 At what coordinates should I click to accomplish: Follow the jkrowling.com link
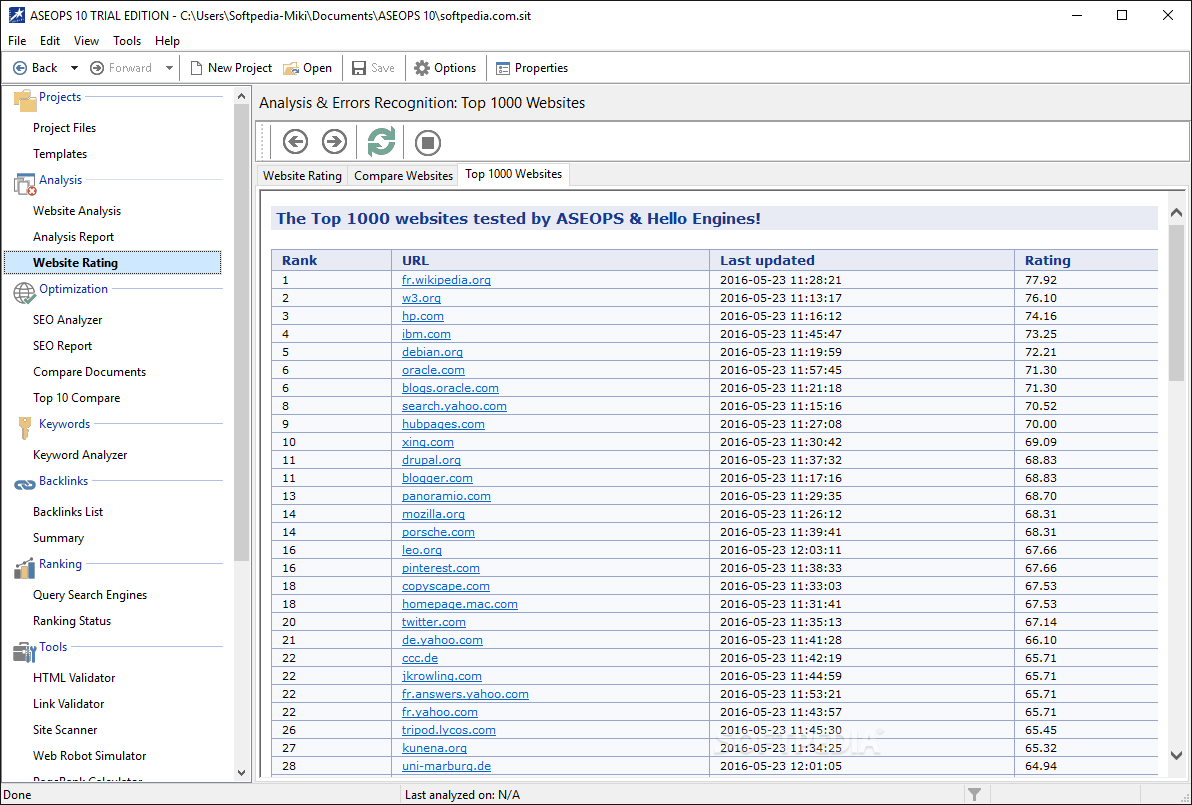click(x=442, y=676)
